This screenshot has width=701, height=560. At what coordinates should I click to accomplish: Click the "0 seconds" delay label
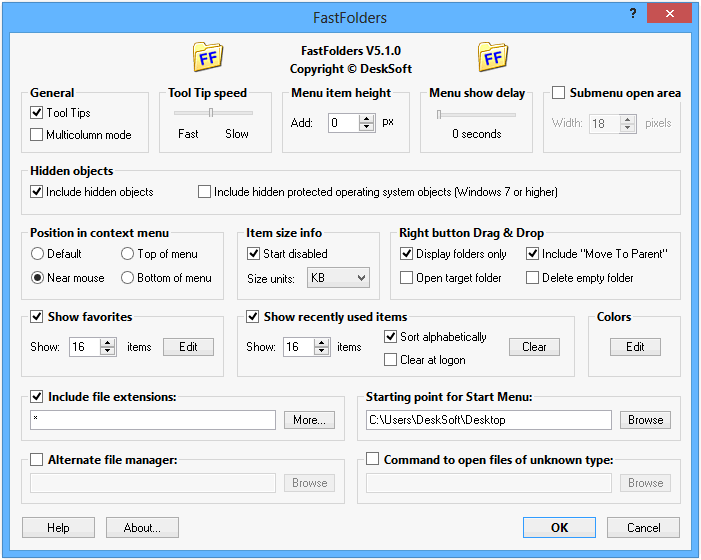(x=477, y=134)
